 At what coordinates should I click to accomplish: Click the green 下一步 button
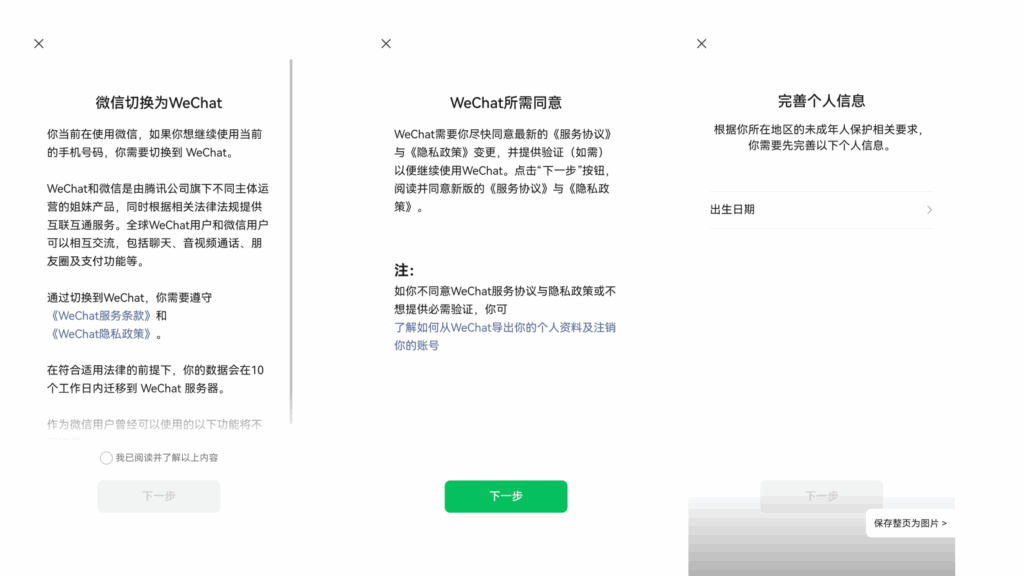[x=505, y=496]
